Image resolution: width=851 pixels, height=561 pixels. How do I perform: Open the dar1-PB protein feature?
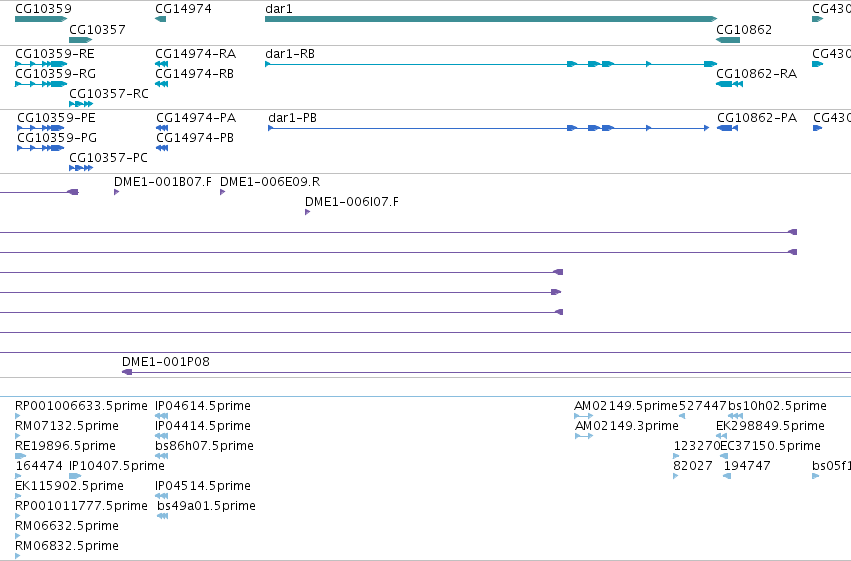[x=488, y=128]
